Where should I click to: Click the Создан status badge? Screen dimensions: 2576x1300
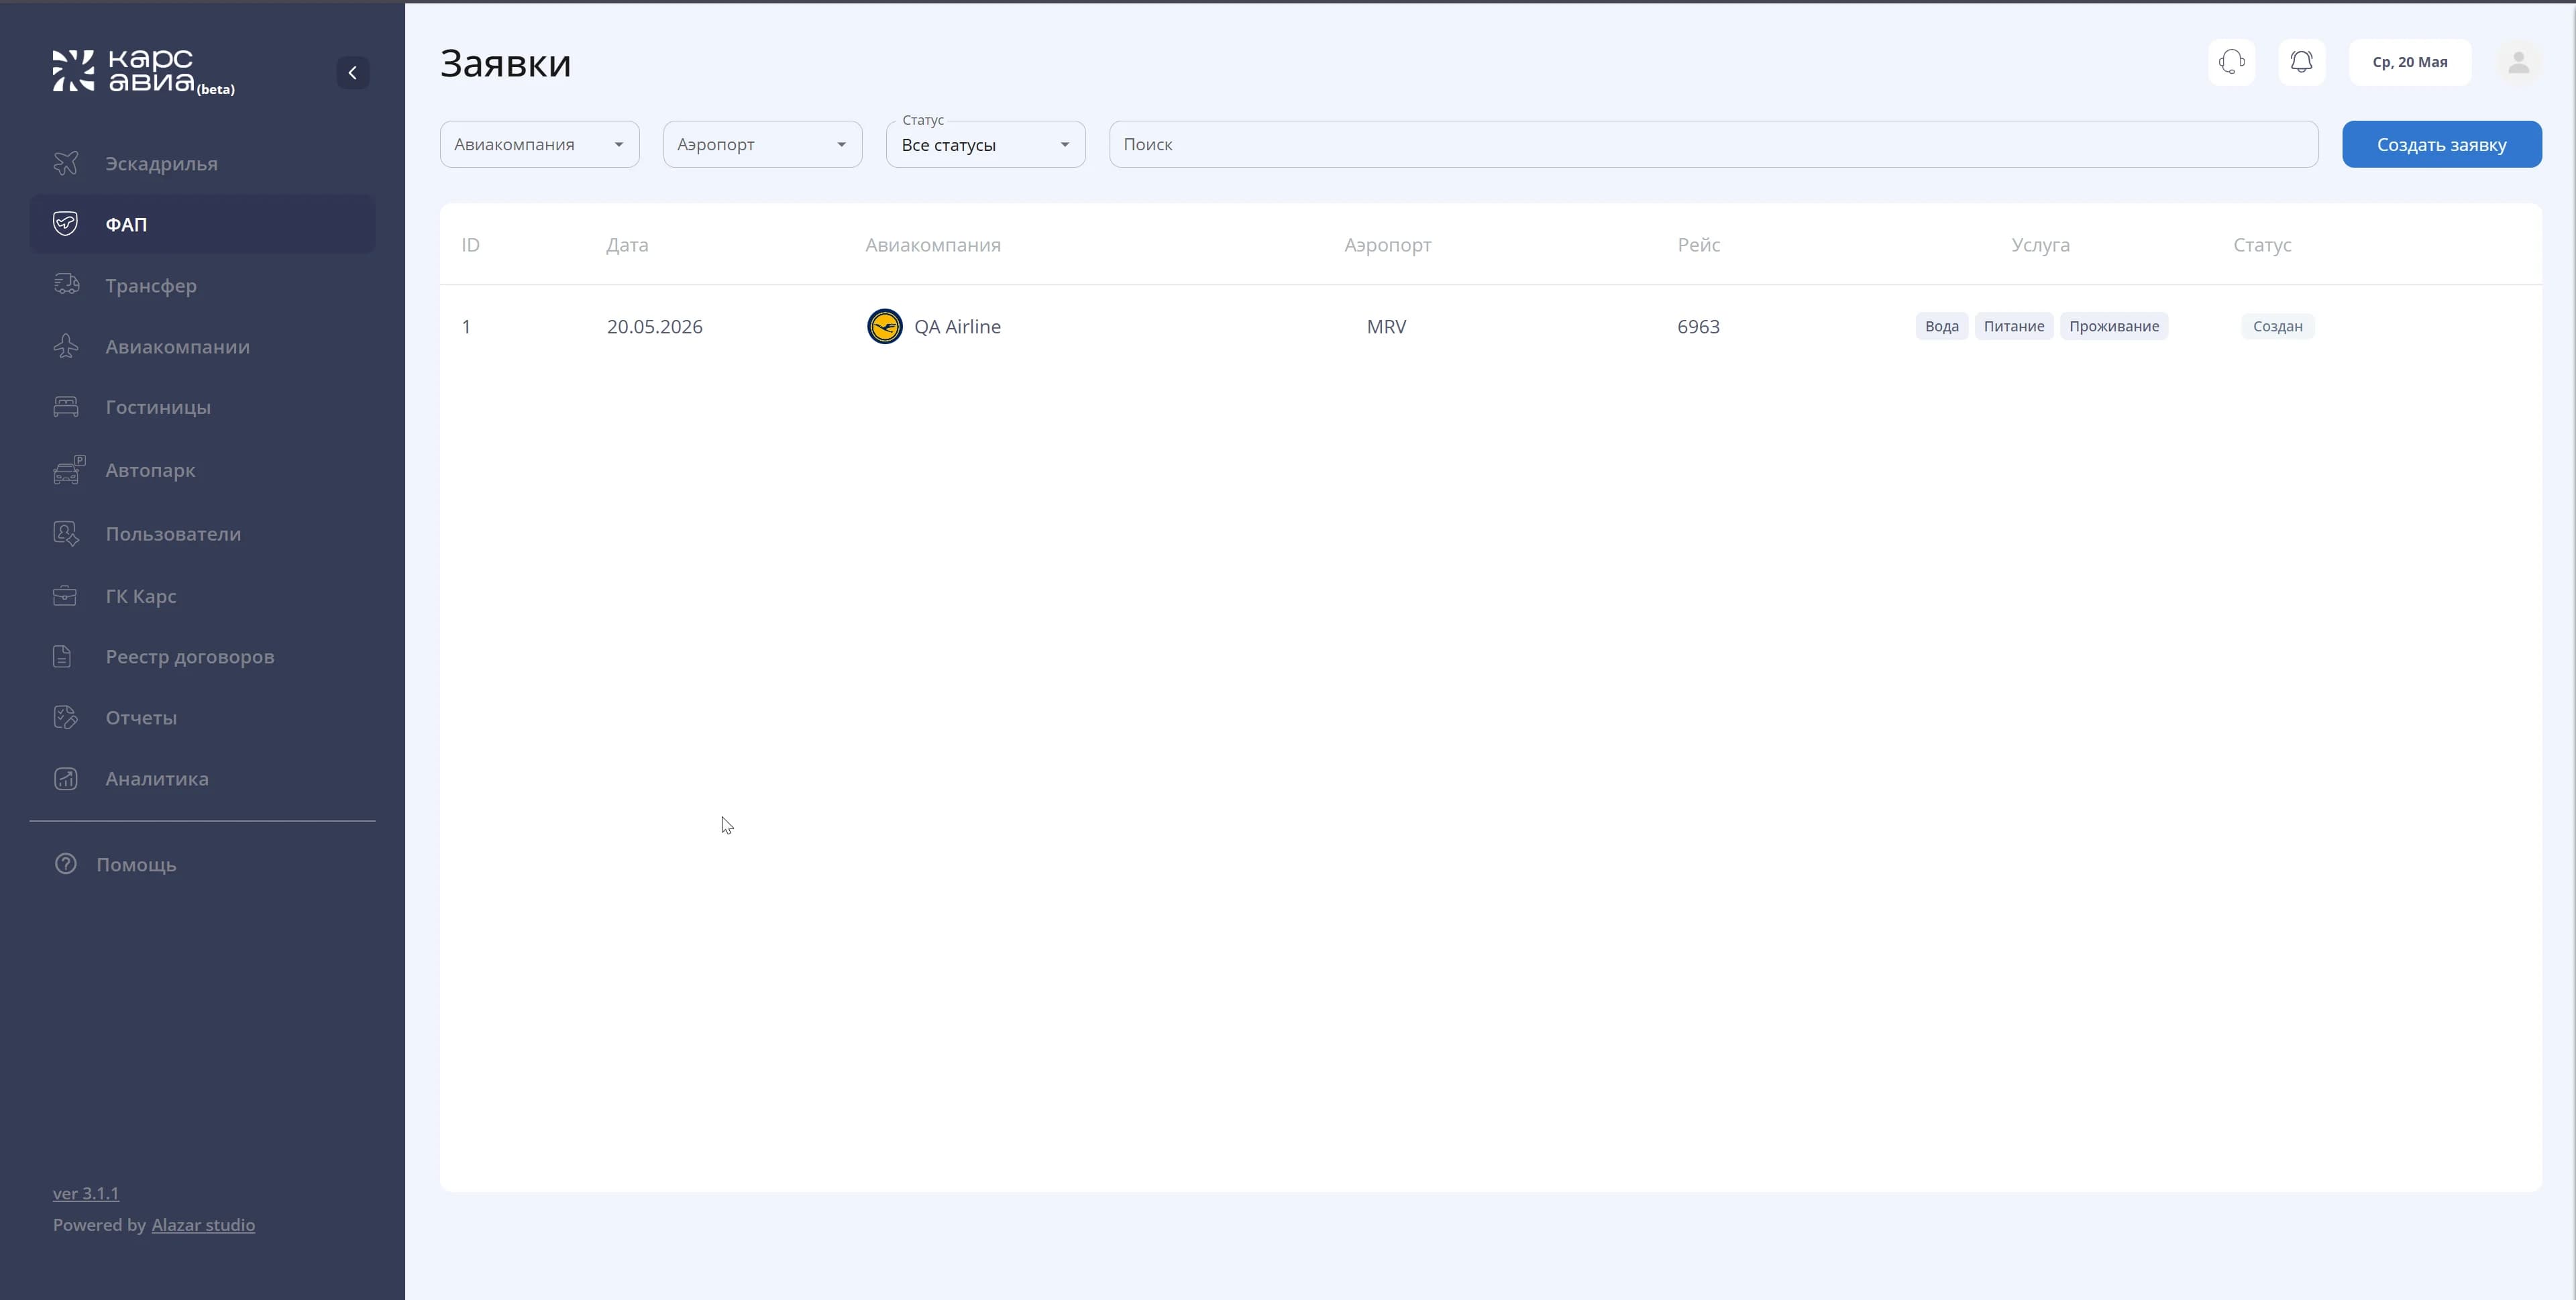click(x=2277, y=326)
